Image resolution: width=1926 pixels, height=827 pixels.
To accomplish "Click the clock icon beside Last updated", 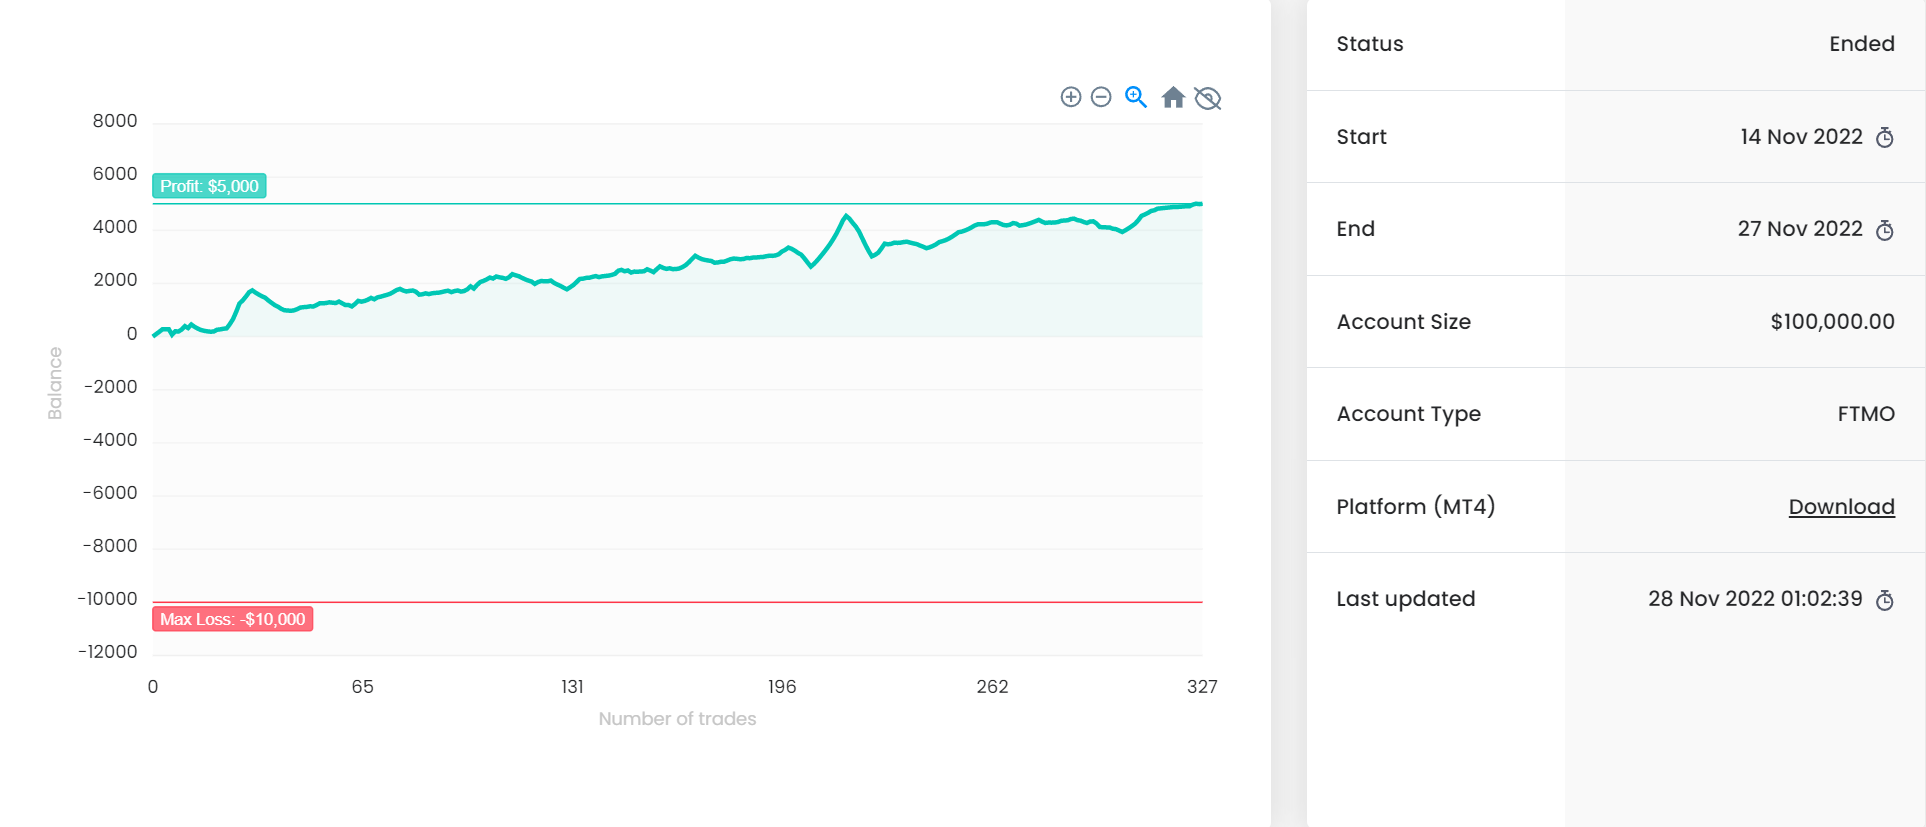I will 1885,600.
